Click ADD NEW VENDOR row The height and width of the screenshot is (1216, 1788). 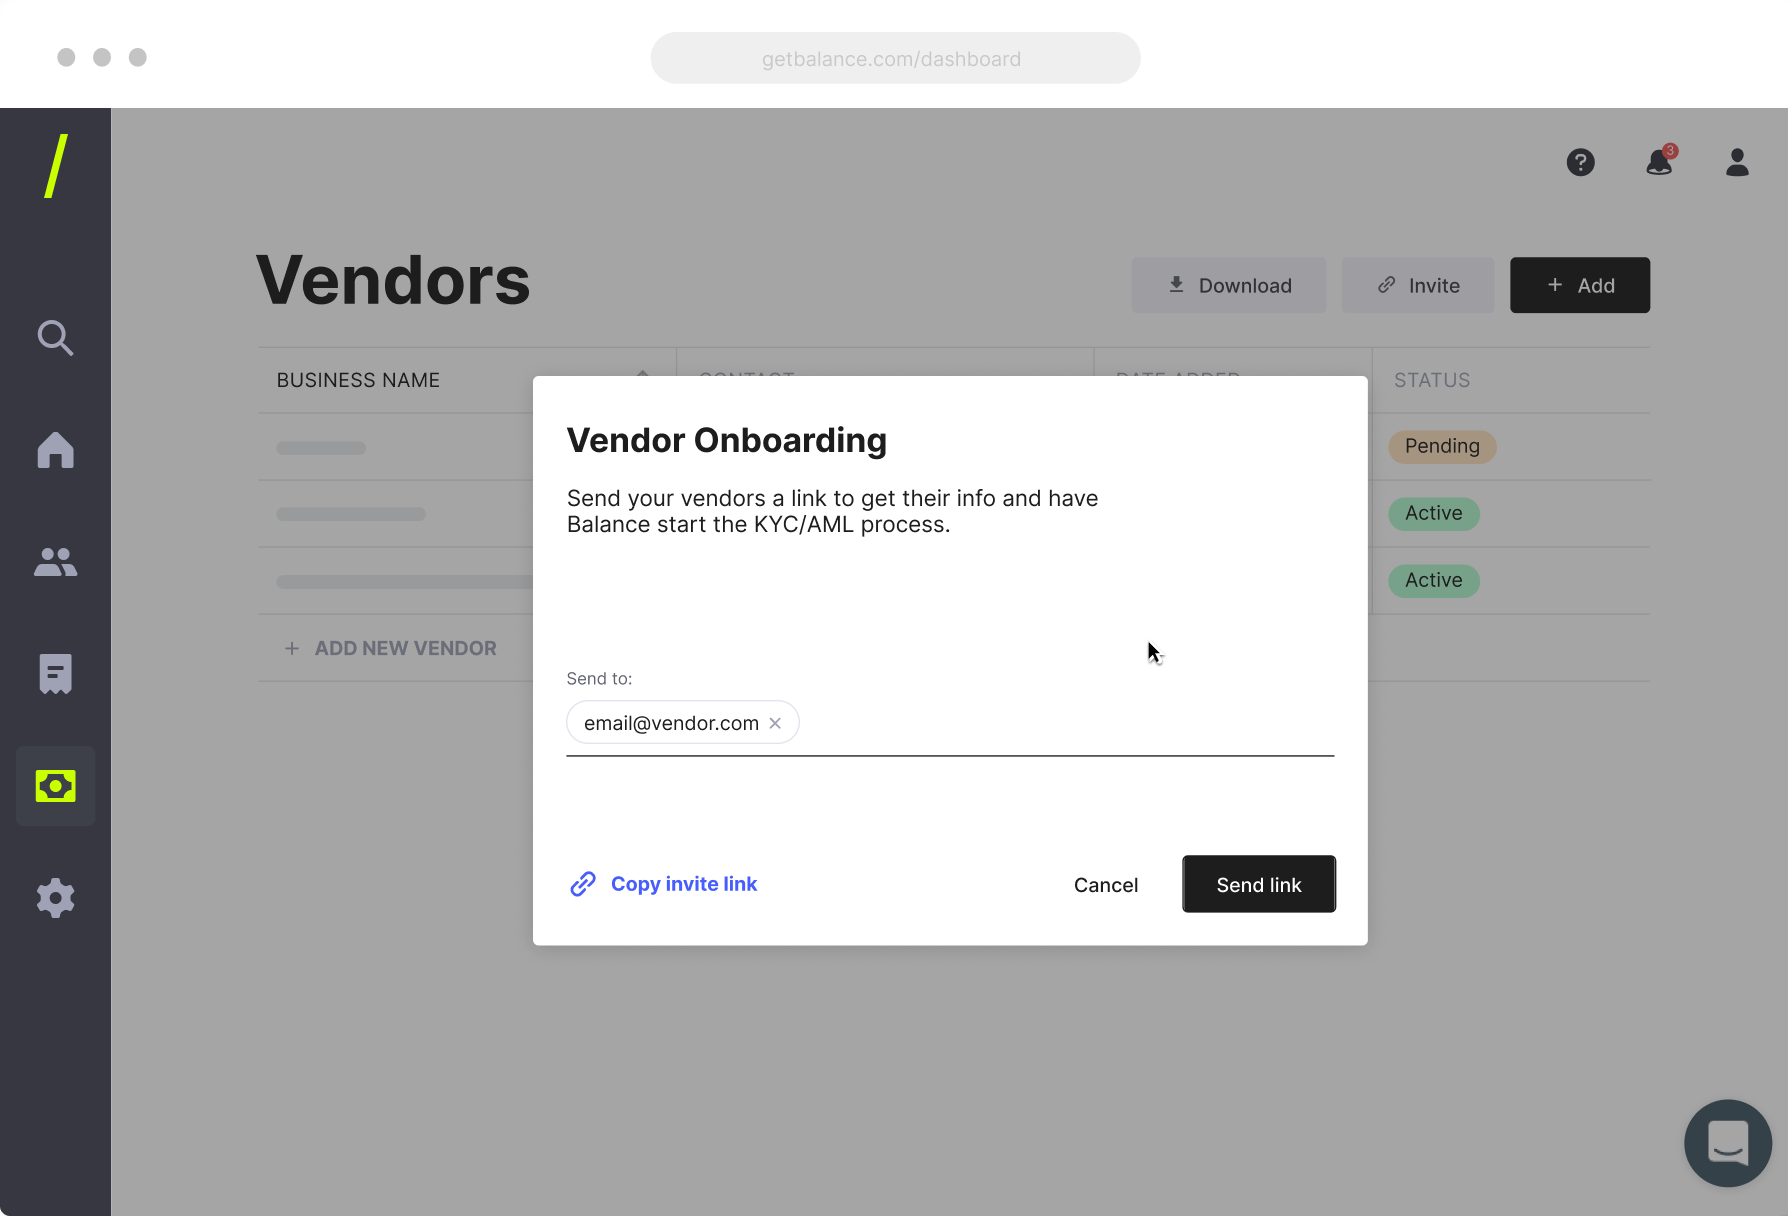[391, 648]
